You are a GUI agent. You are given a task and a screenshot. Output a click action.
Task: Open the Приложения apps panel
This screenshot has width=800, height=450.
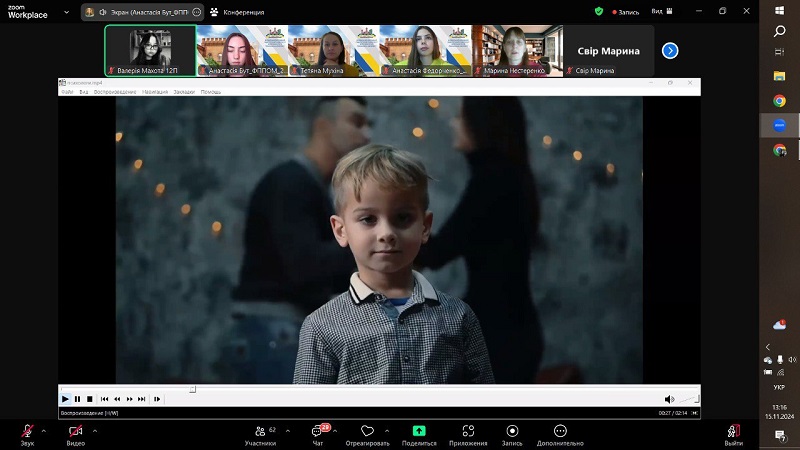(468, 435)
